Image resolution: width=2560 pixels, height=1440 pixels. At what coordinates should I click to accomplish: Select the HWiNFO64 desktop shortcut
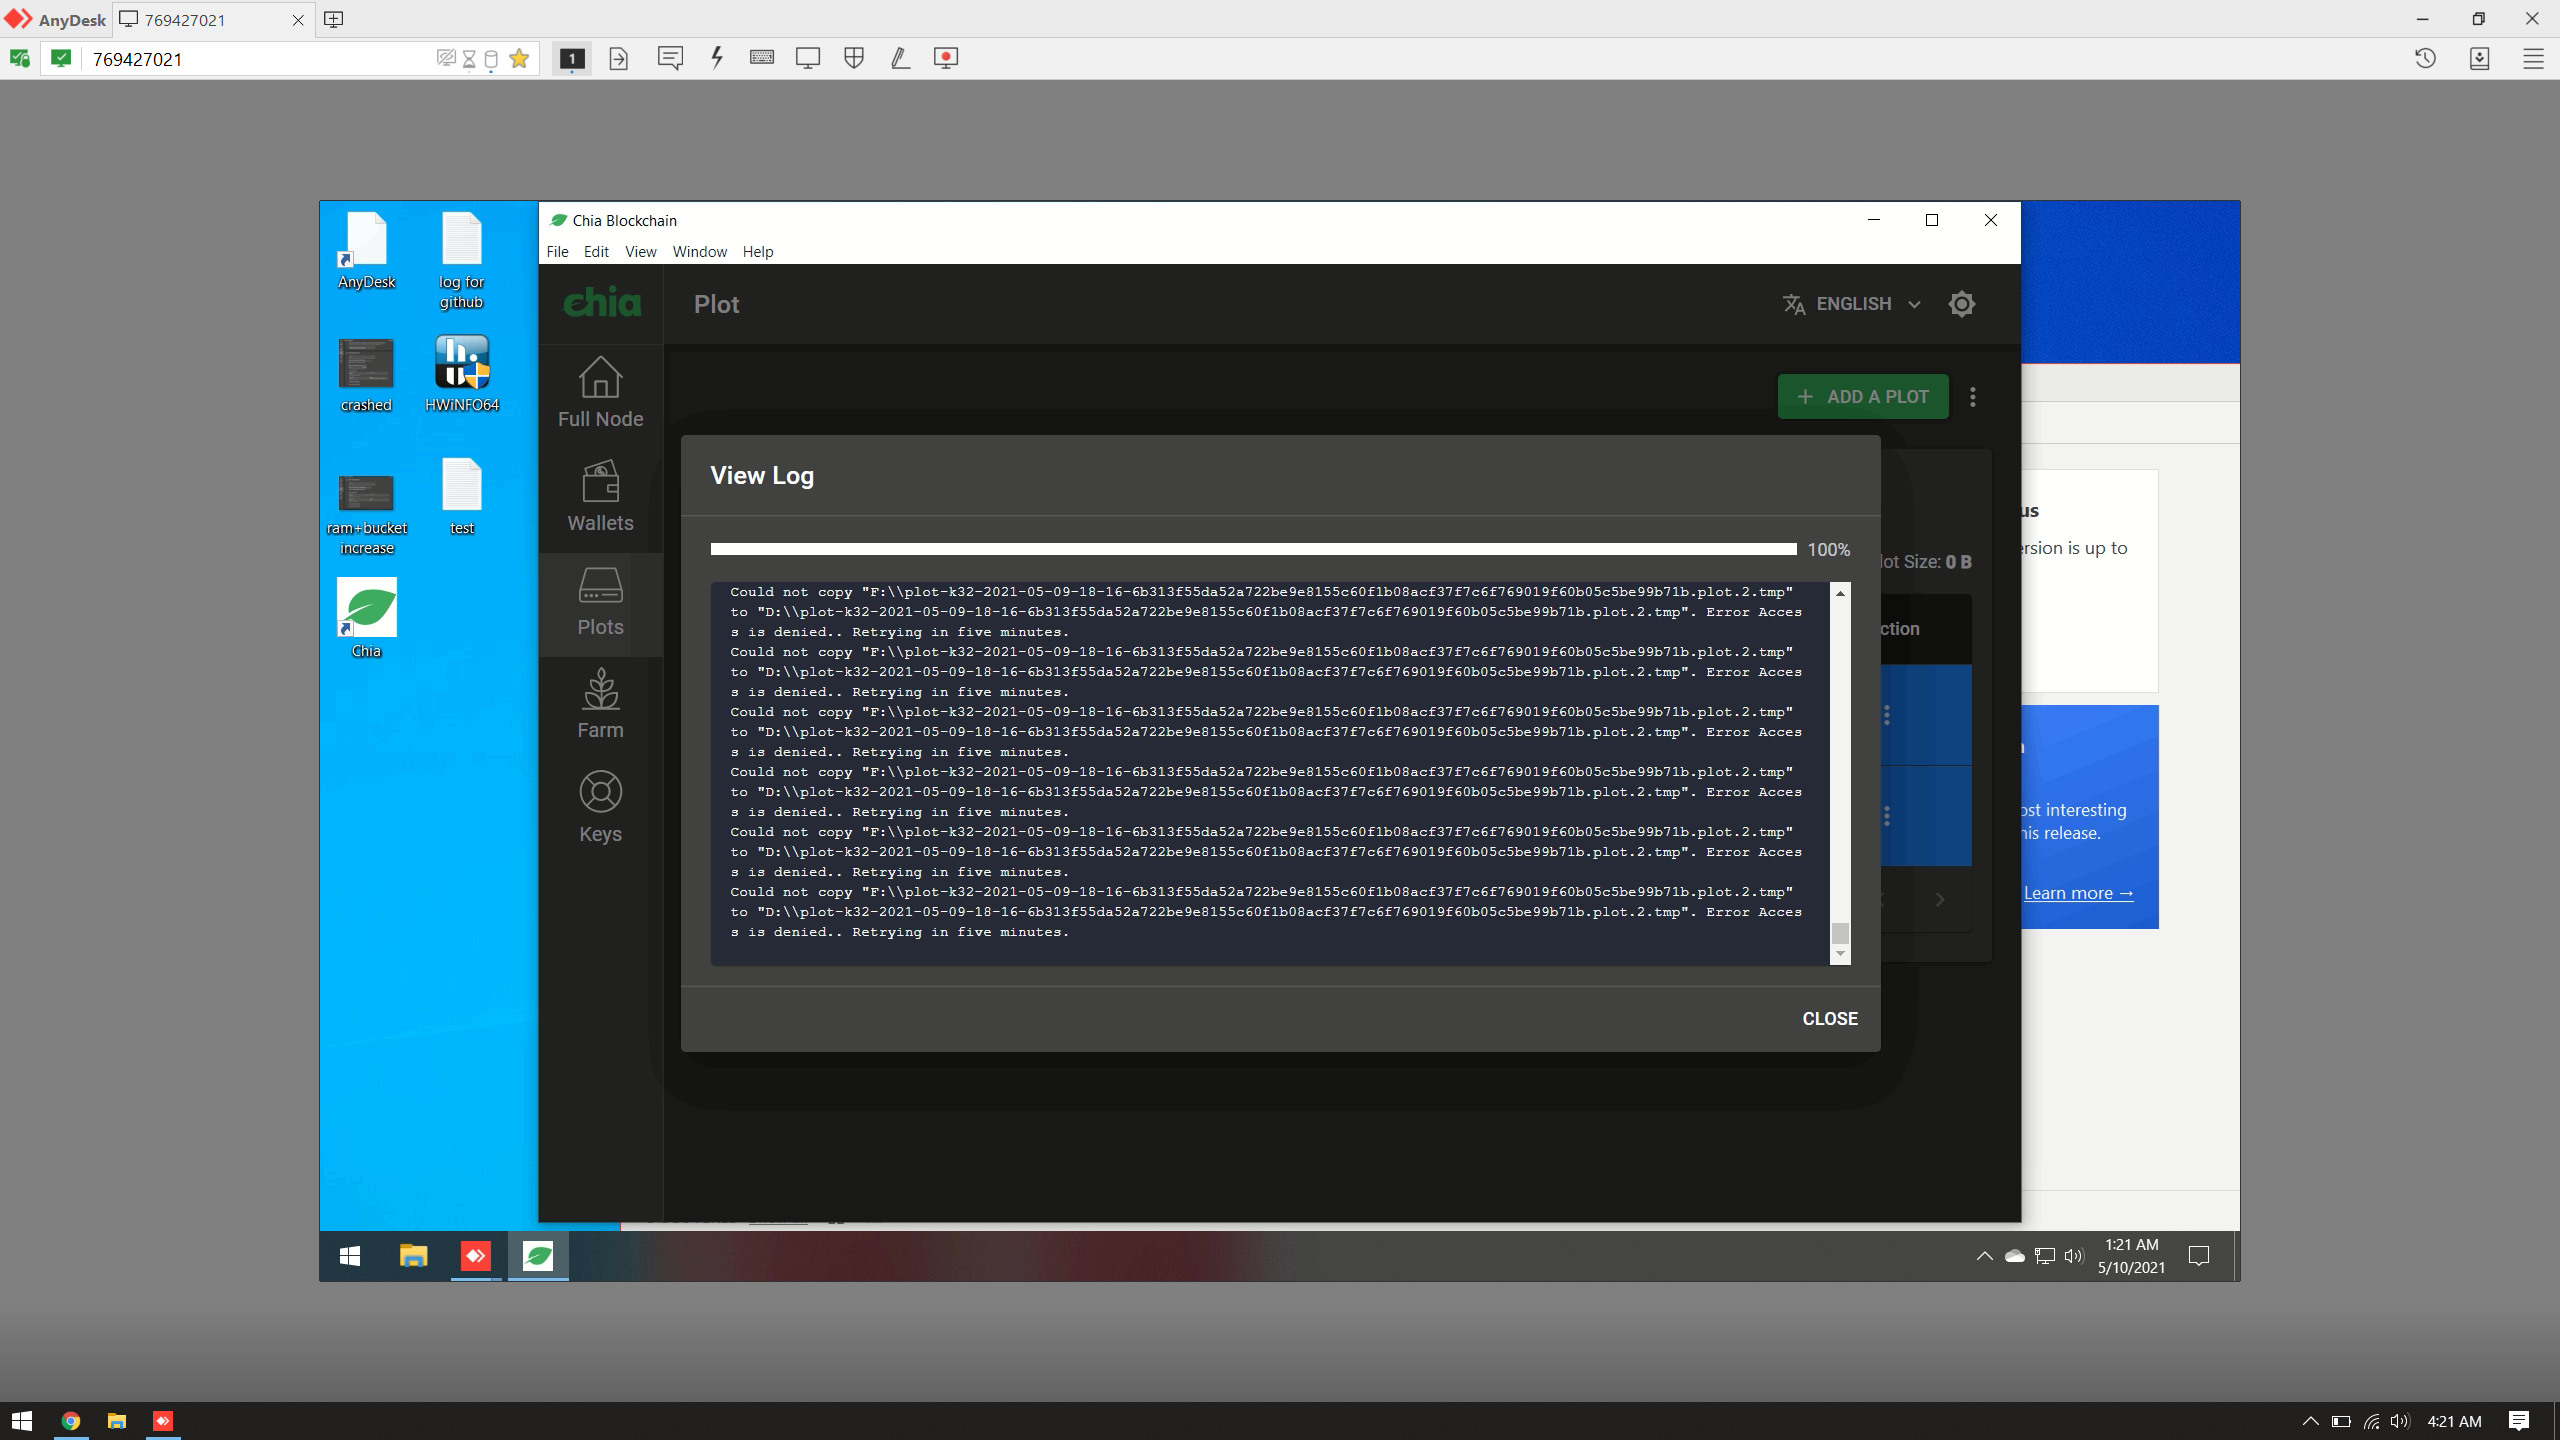[461, 375]
